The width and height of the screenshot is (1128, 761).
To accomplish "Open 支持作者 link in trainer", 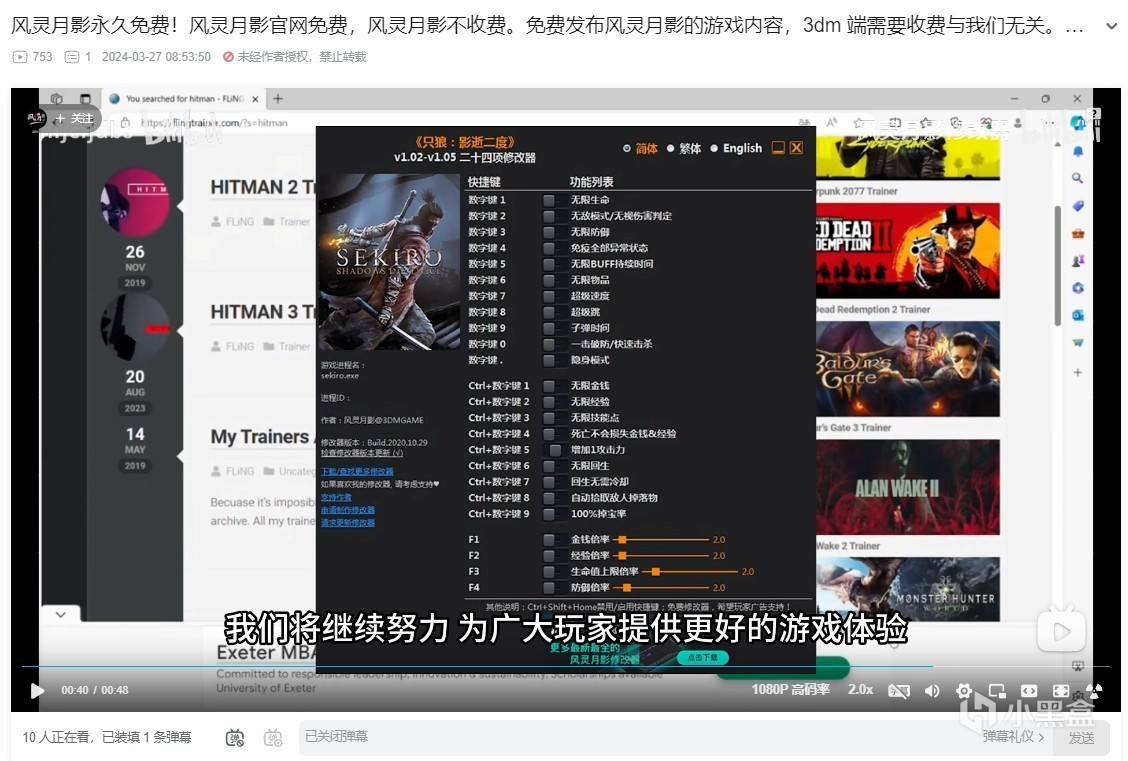I will 336,497.
